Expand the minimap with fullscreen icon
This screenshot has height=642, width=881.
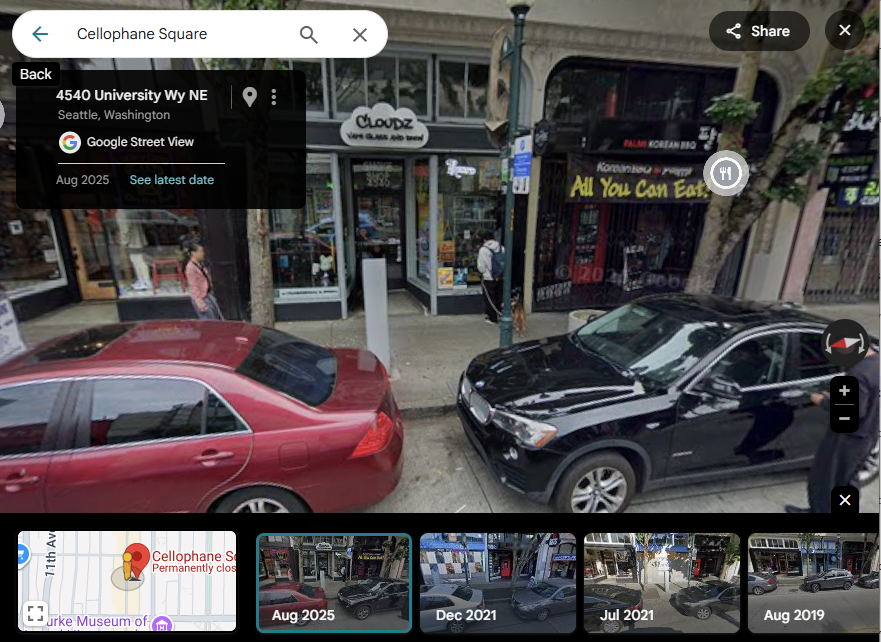[x=35, y=613]
